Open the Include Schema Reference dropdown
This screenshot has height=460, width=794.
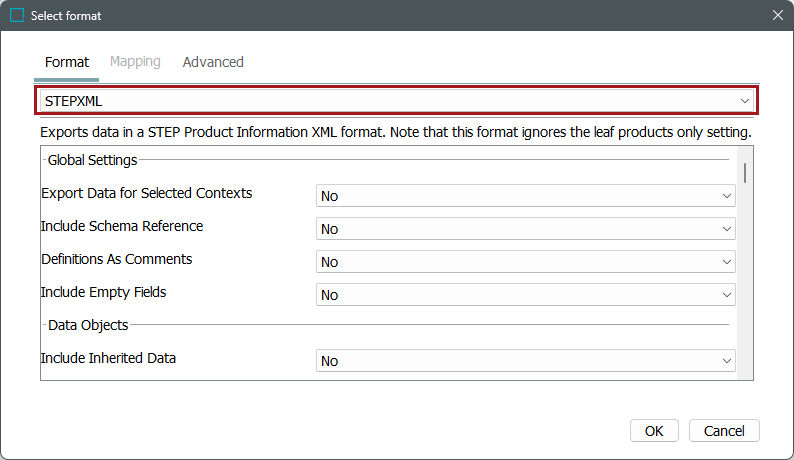[526, 229]
